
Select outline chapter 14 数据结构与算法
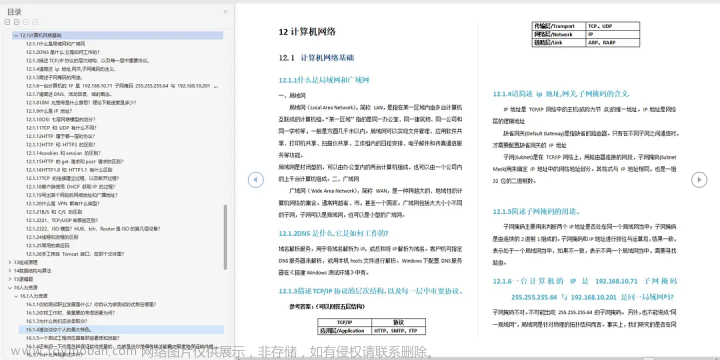tap(33, 271)
